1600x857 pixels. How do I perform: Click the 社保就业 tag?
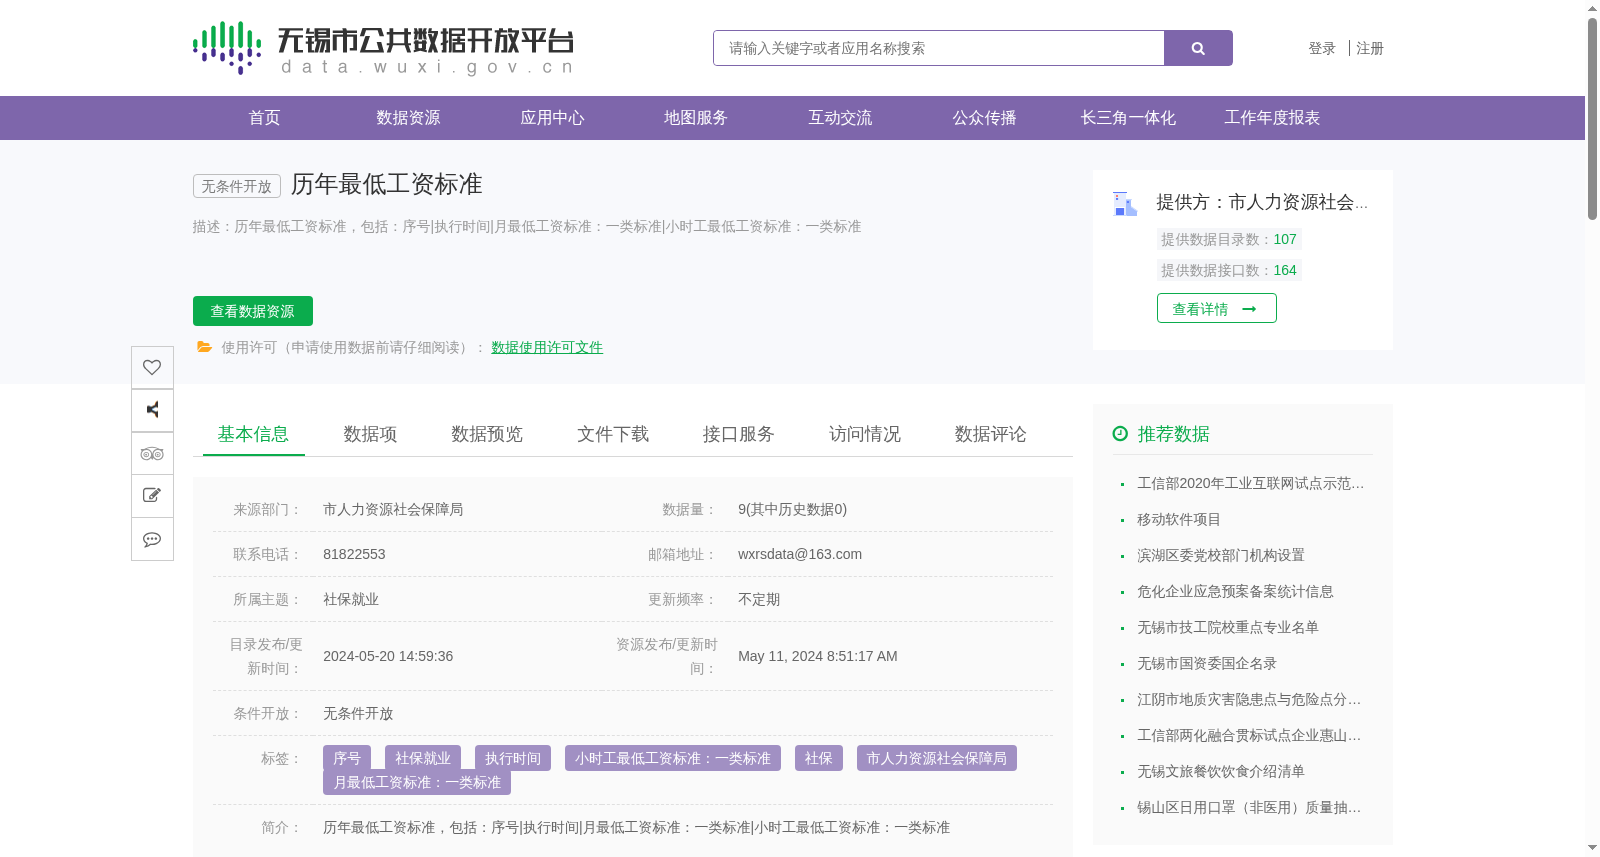coord(423,758)
